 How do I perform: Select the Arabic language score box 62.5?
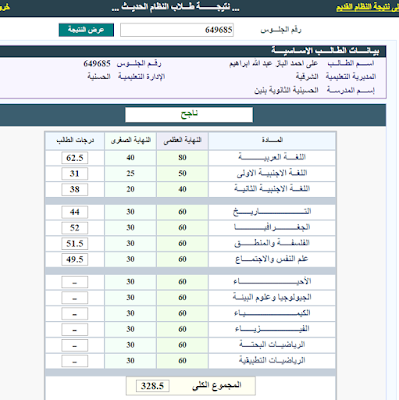[x=75, y=158]
